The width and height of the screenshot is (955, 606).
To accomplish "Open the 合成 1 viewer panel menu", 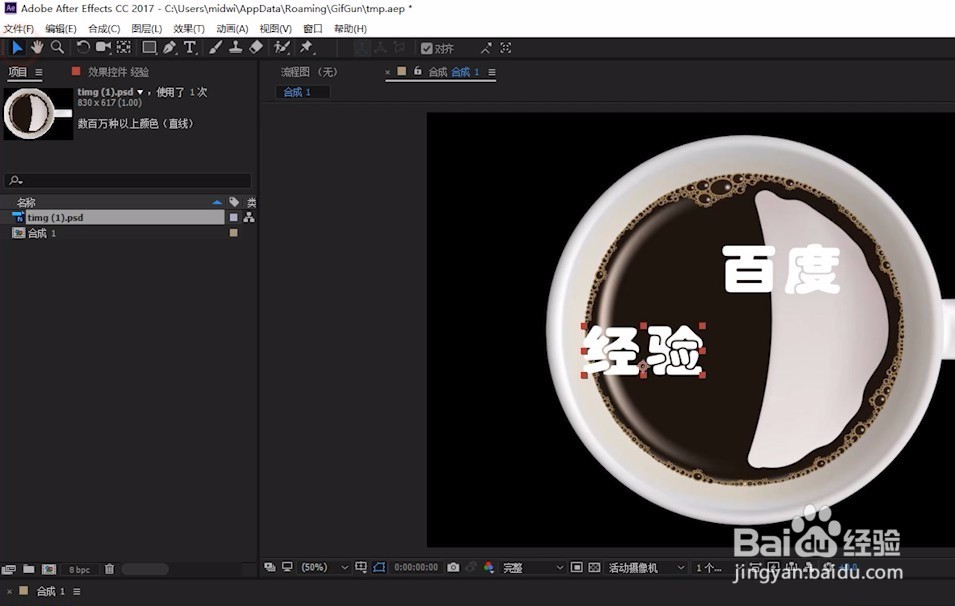I will pyautogui.click(x=492, y=72).
